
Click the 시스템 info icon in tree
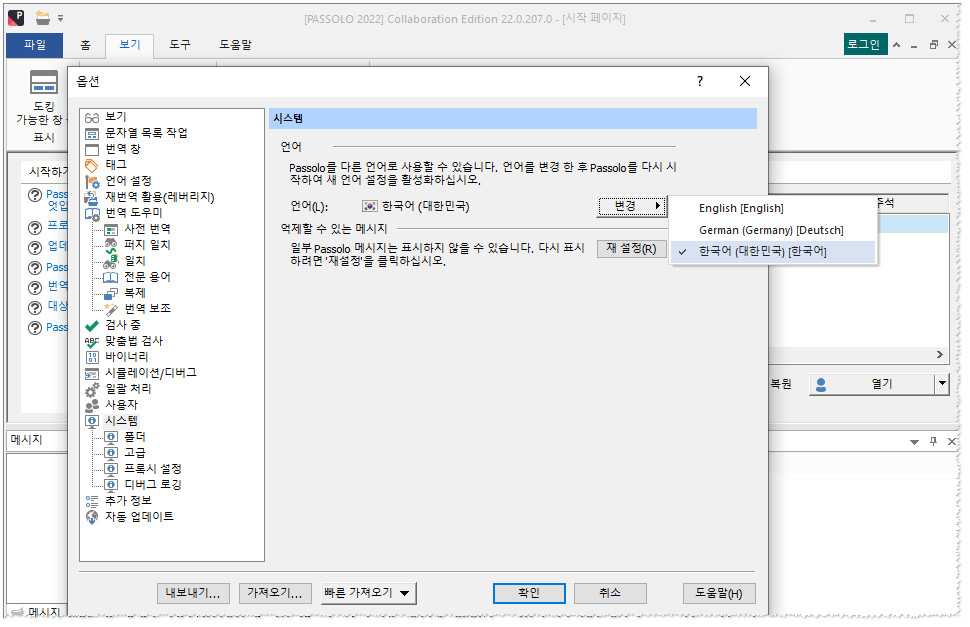click(x=92, y=422)
